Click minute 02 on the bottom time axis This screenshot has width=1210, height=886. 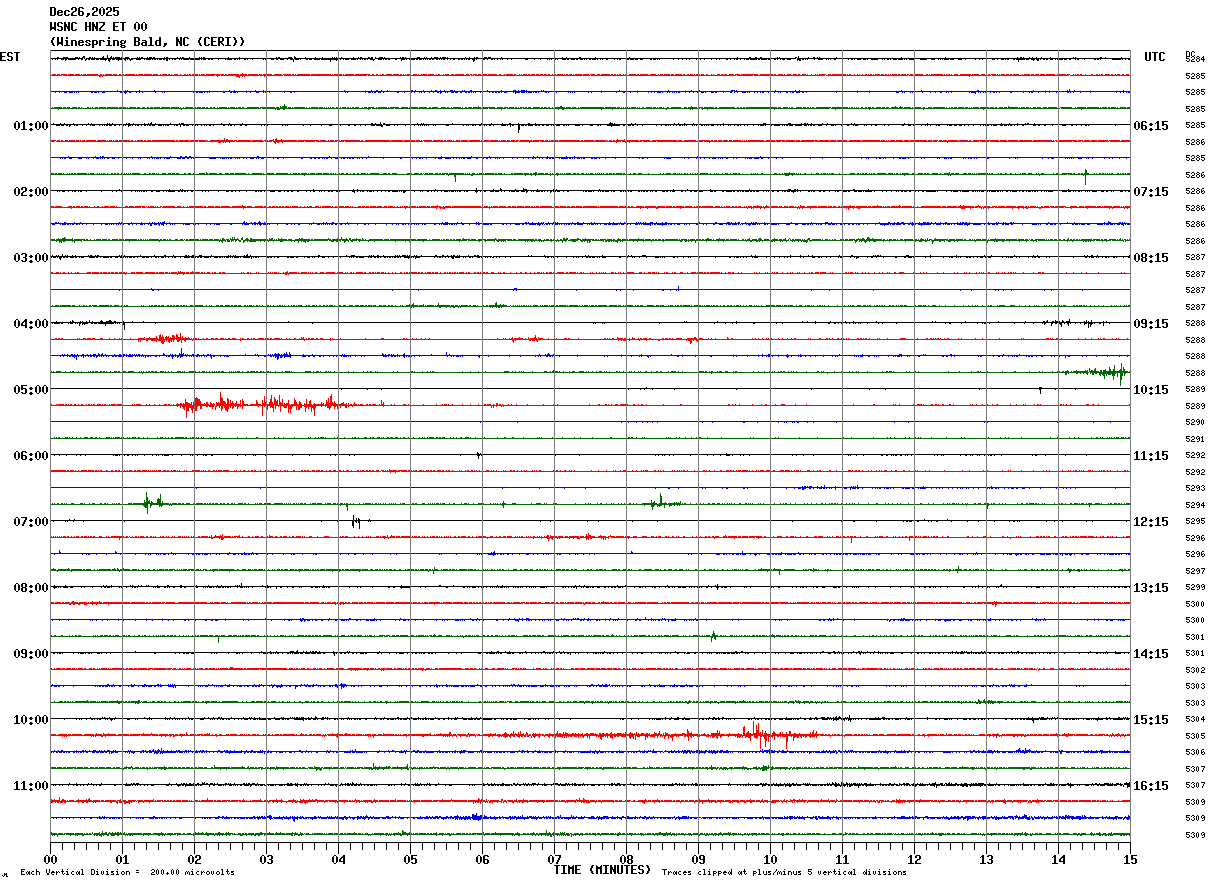(x=194, y=859)
